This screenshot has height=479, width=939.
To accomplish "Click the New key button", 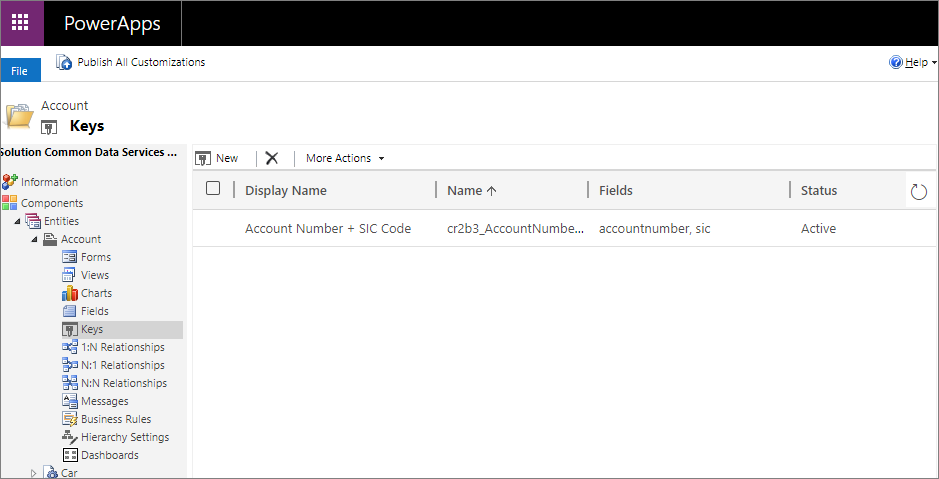I will point(217,158).
